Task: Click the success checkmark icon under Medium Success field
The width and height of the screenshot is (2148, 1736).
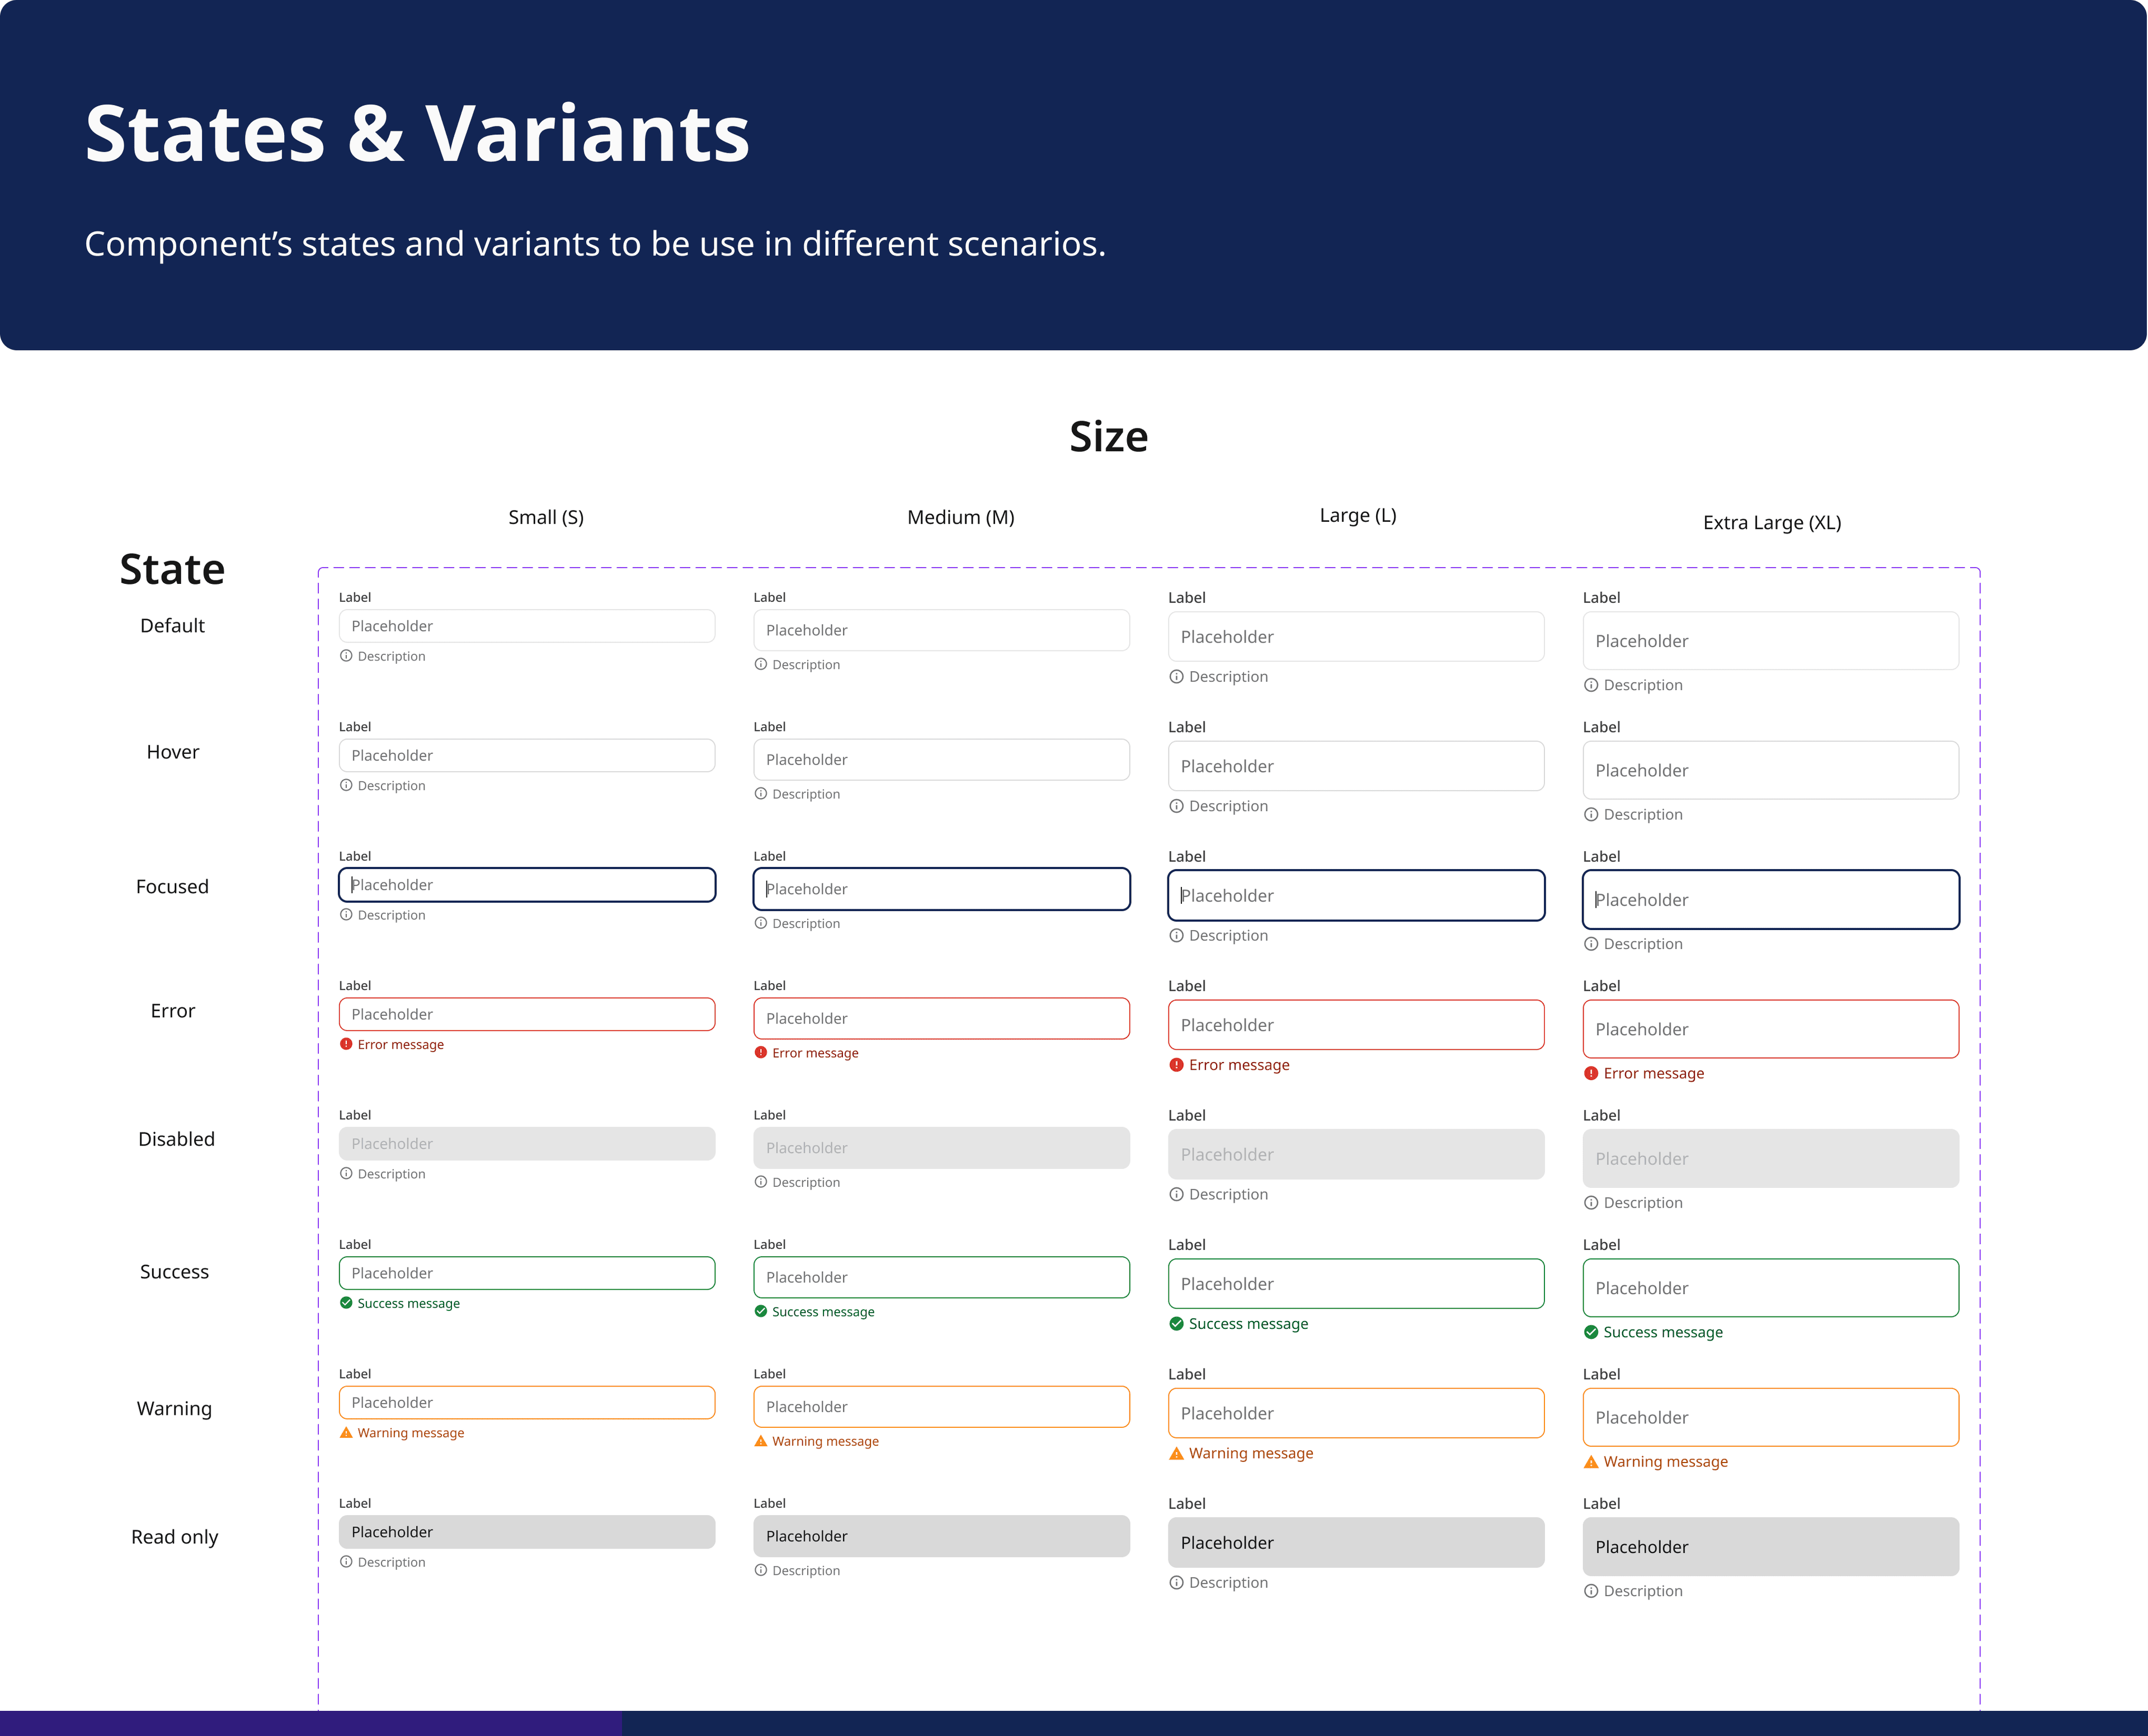Action: coord(761,1311)
